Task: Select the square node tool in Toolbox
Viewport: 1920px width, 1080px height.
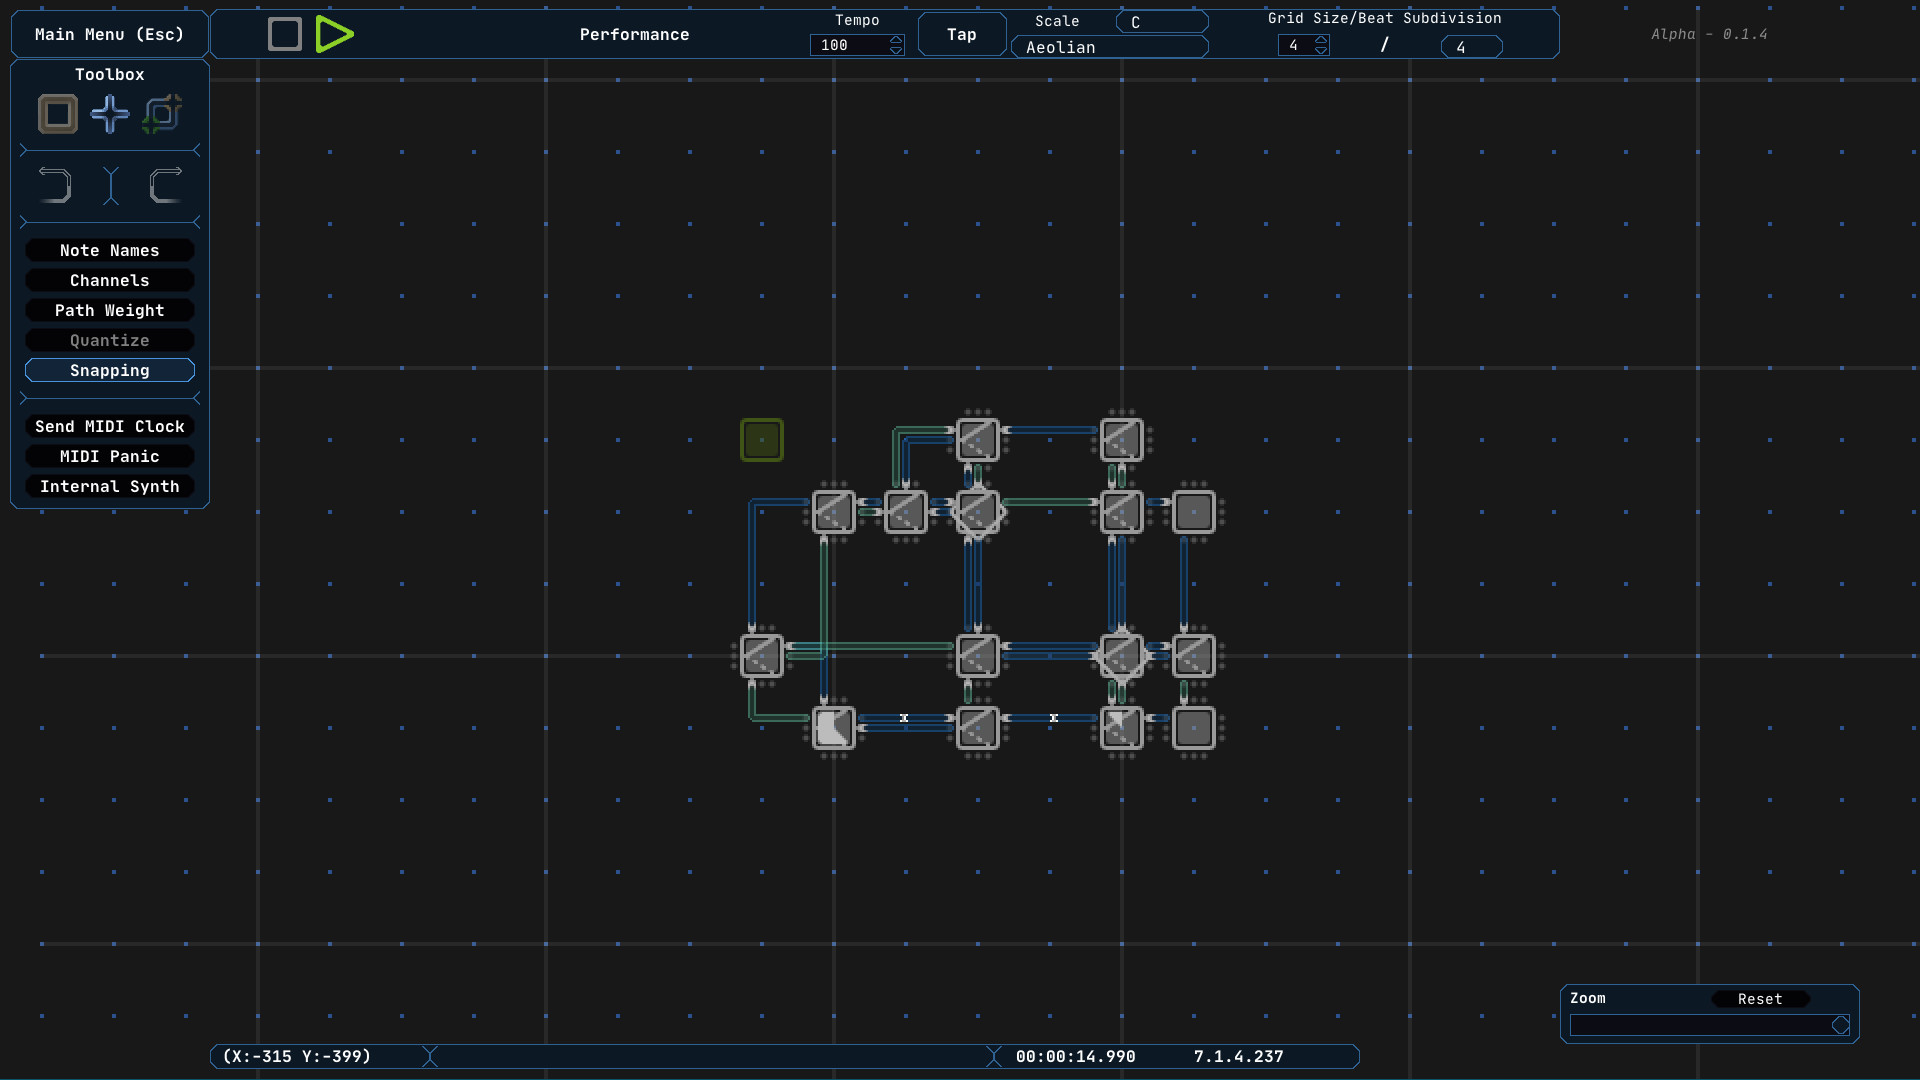Action: click(58, 114)
